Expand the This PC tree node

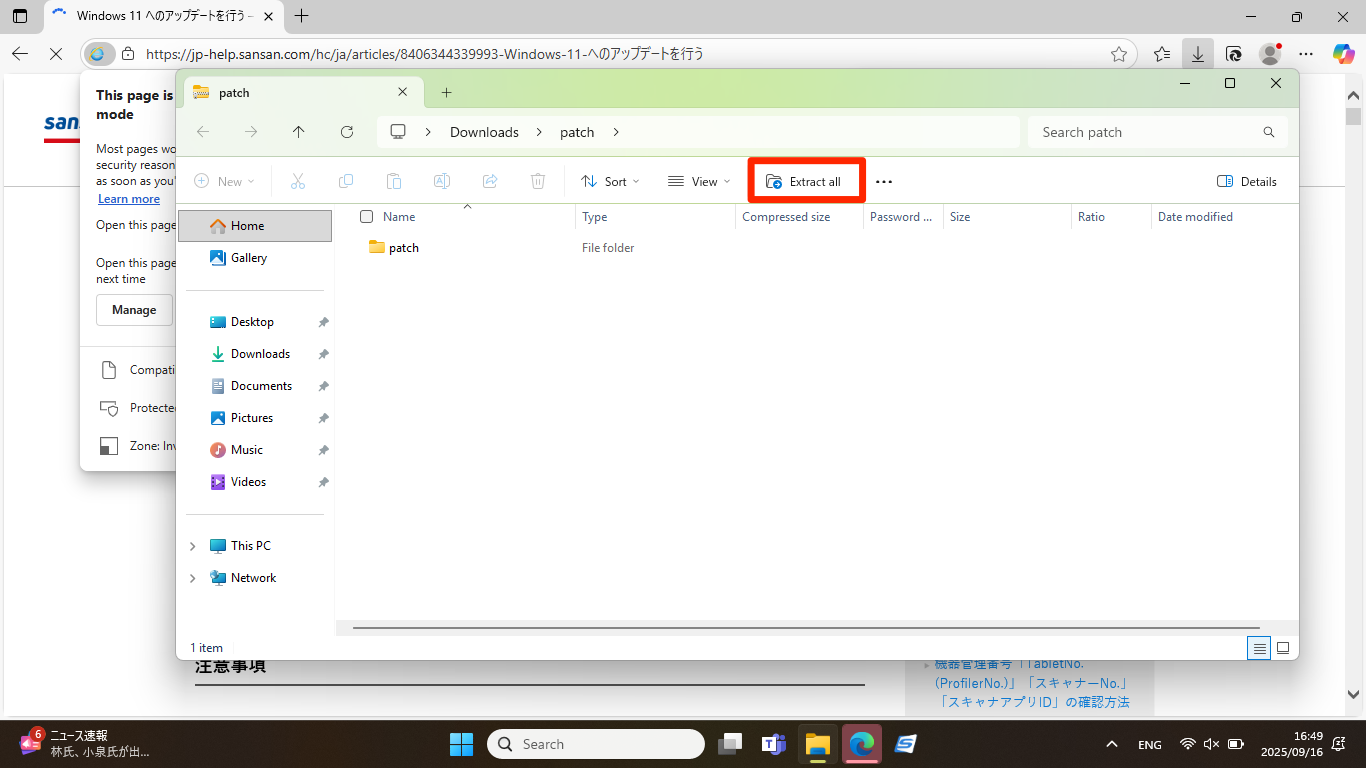coord(193,546)
